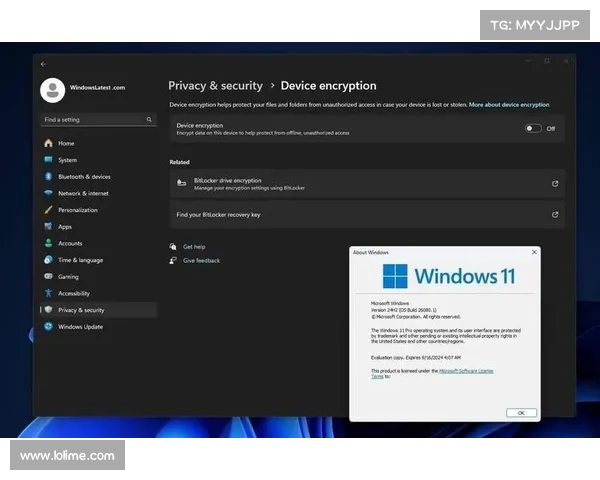Click the Device encryption row label
Screen dimensions: 600x480
pos(200,125)
